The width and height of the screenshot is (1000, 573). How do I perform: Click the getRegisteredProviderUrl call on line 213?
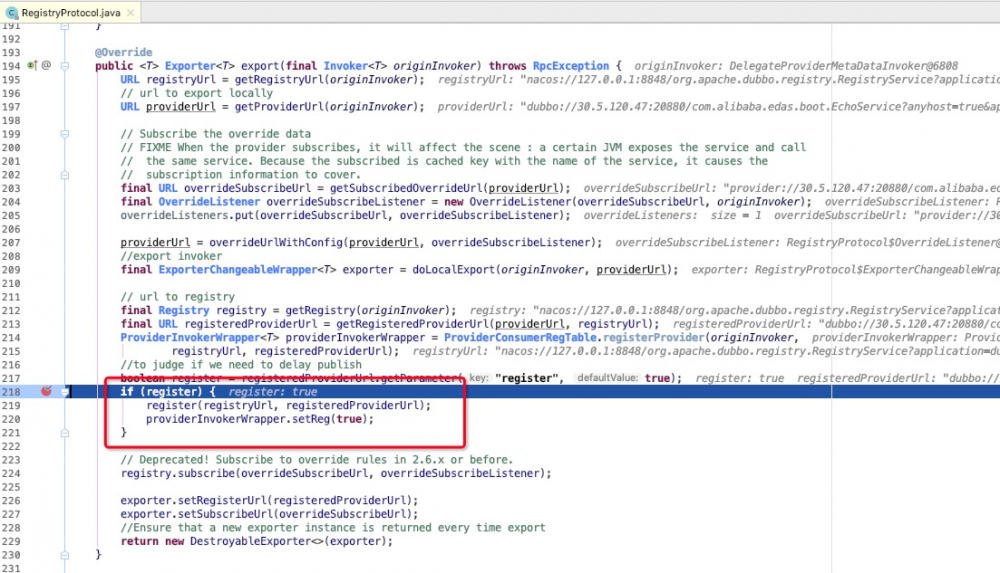413,324
